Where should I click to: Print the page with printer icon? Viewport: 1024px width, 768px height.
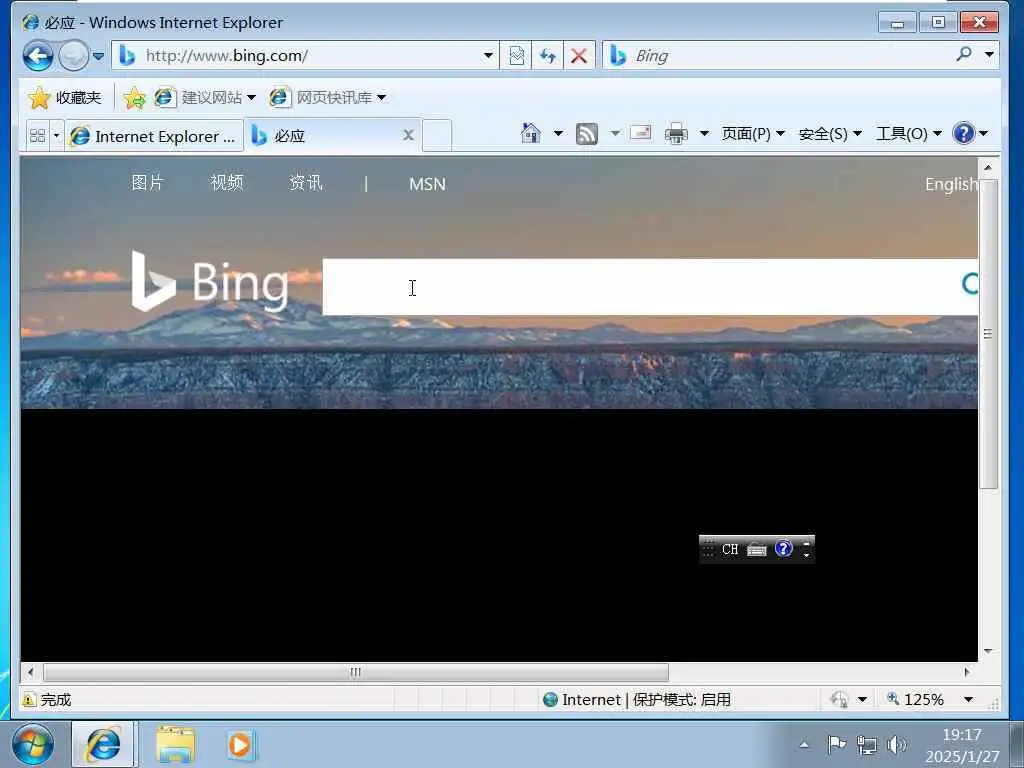(676, 133)
